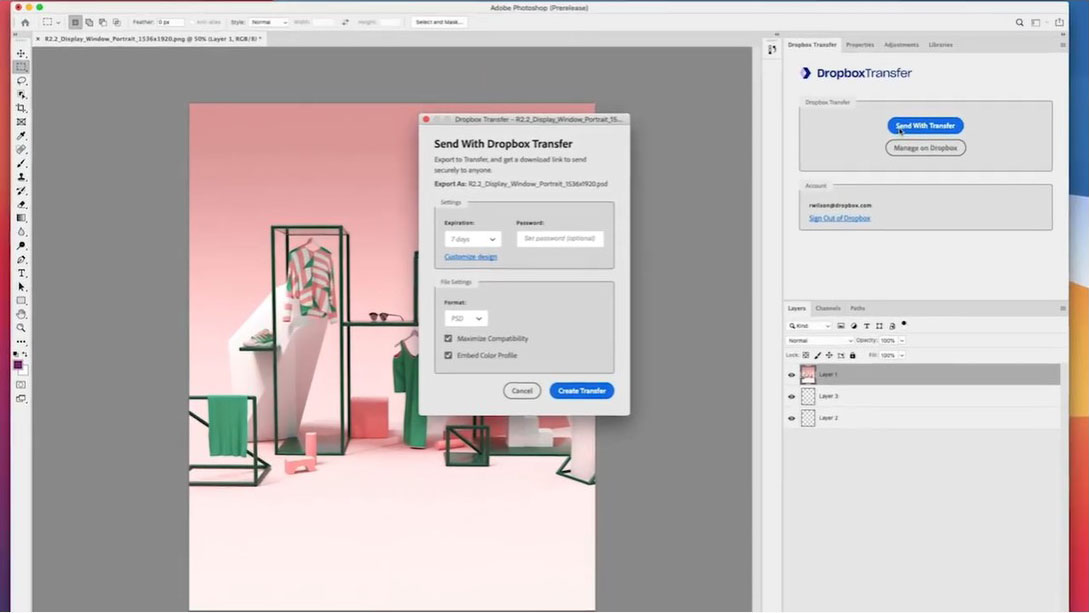Select the Lasso tool
This screenshot has width=1089, height=613.
coord(21,81)
